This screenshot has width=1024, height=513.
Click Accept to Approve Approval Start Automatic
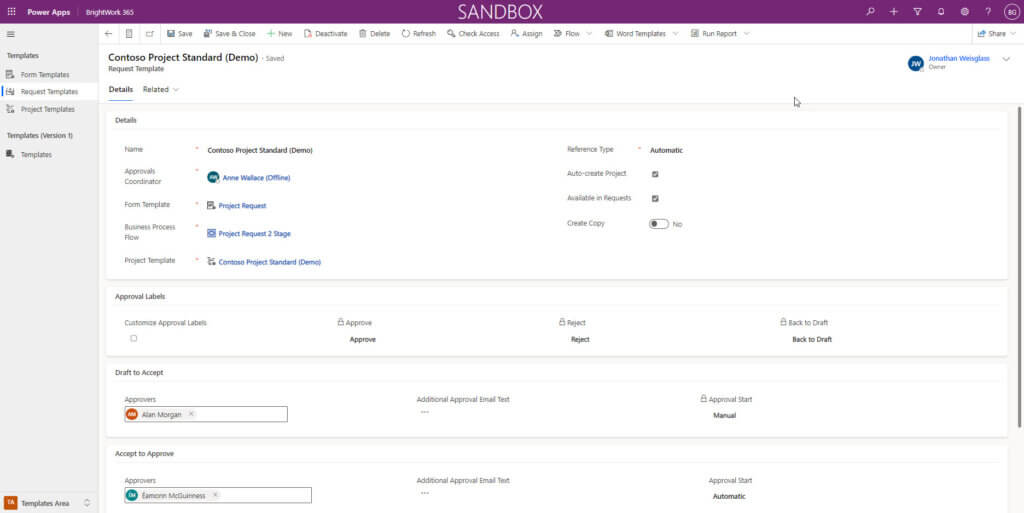729,496
